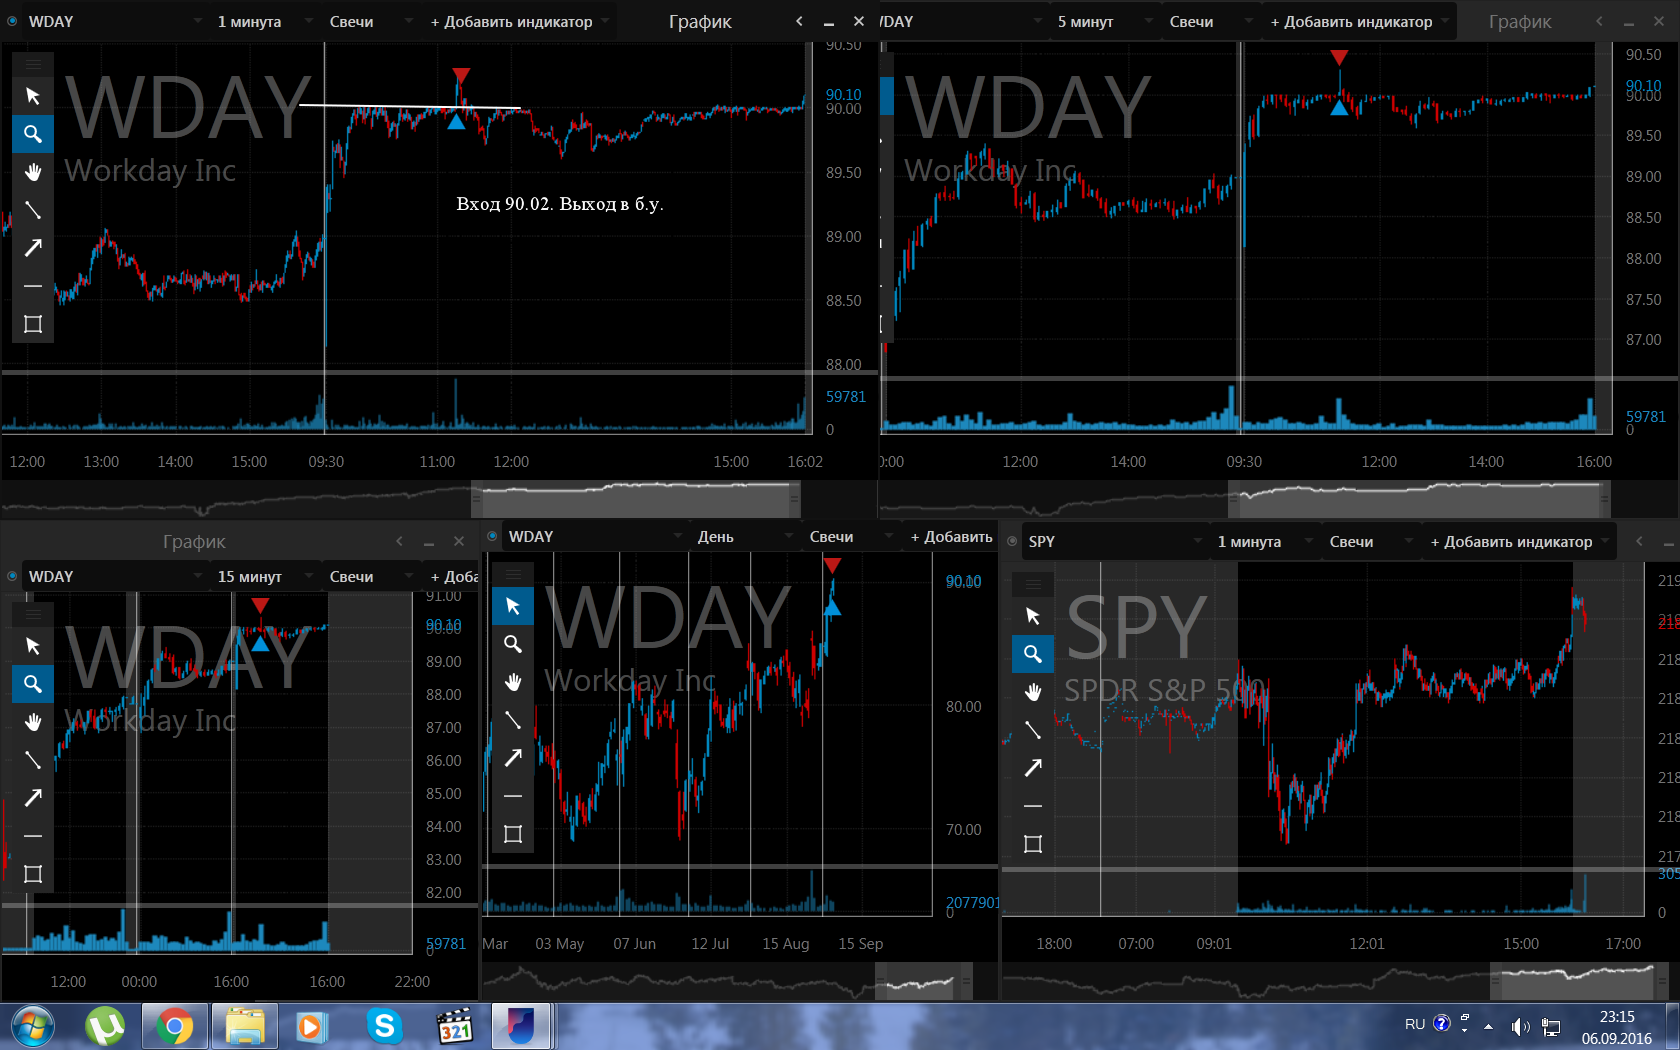Screen dimensions: 1680x1050
Task: Click back arrow in top-left График header
Action: [799, 21]
